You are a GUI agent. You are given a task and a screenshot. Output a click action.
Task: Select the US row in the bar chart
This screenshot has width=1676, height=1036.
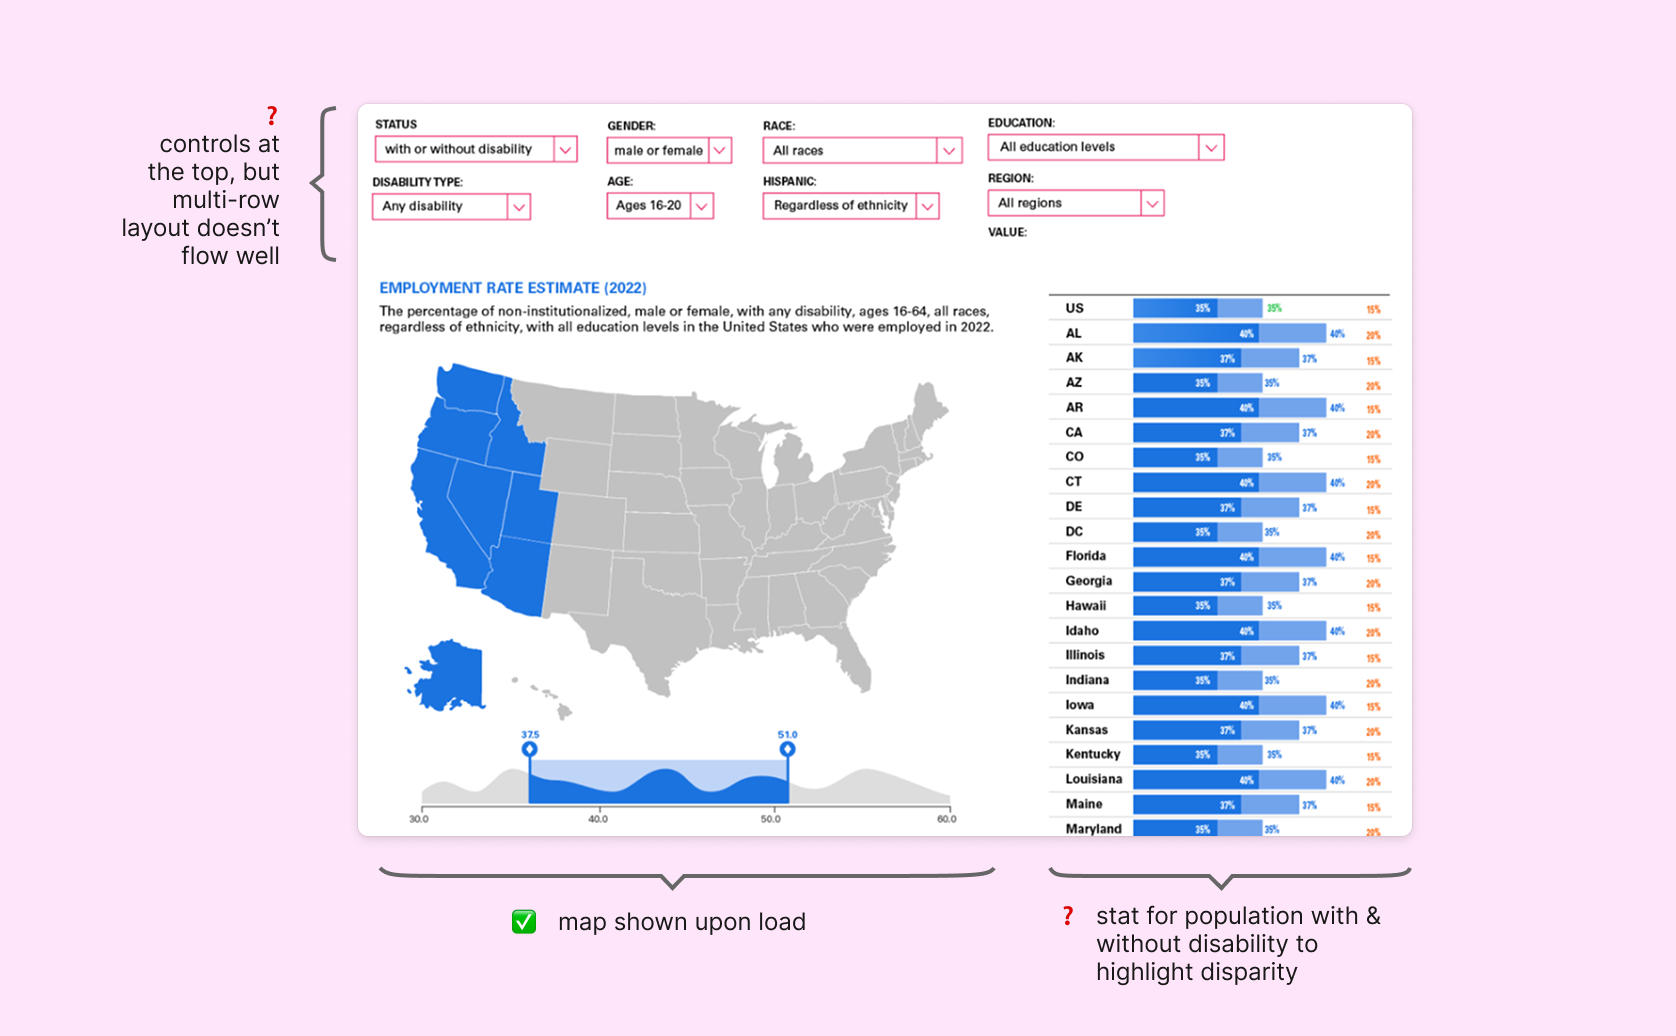[x=1075, y=309]
